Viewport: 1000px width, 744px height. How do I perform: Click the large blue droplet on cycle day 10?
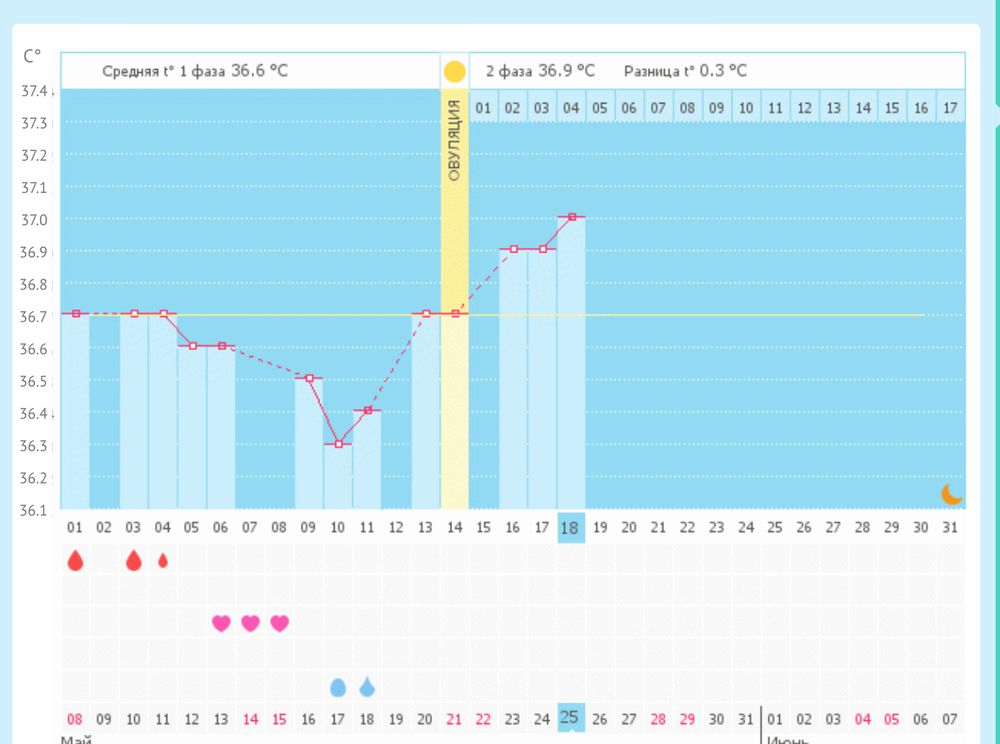[x=338, y=687]
